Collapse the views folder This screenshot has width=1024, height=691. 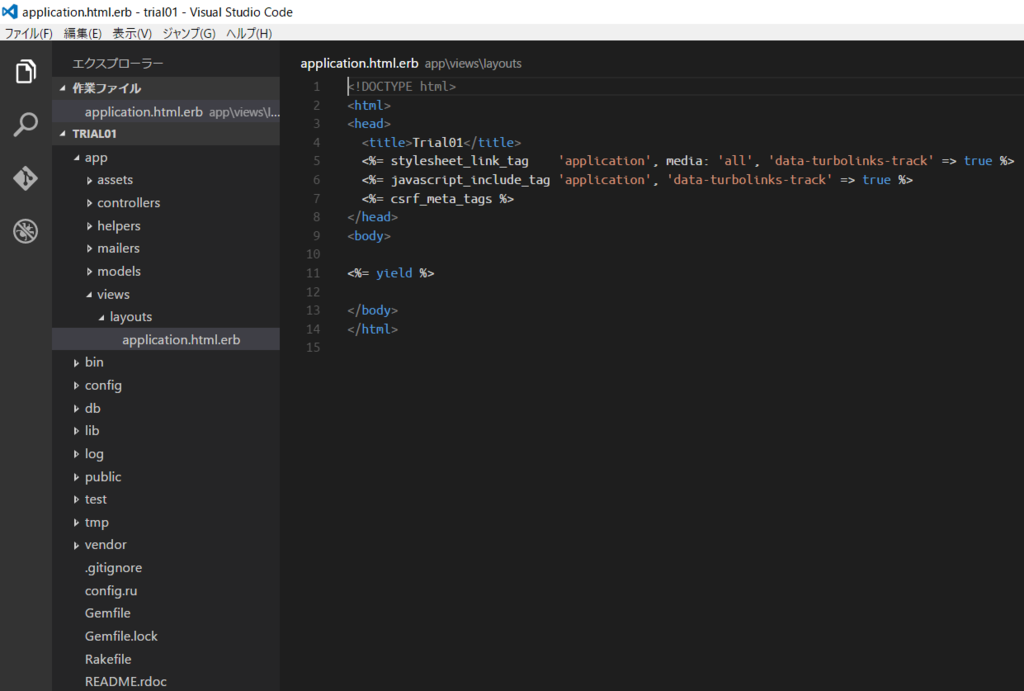89,295
